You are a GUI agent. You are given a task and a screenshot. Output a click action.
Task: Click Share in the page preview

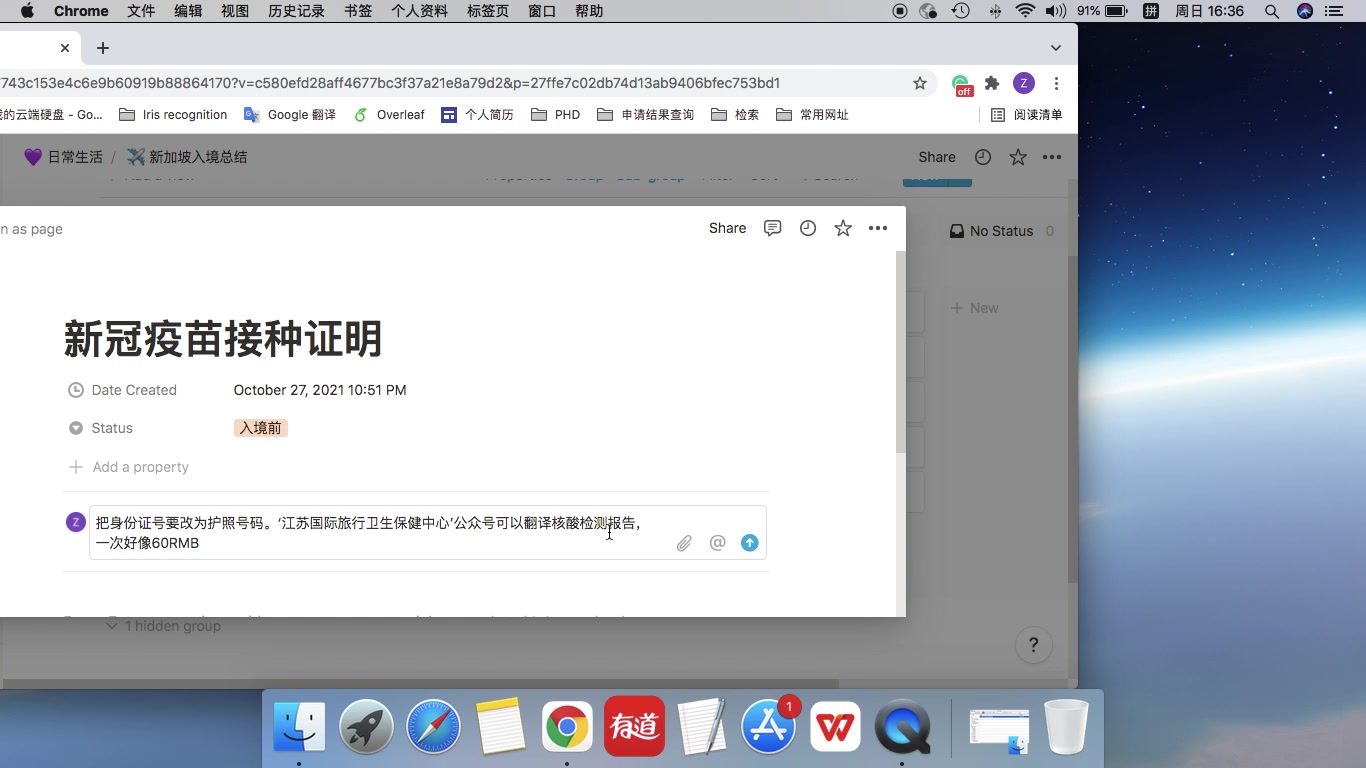tap(727, 228)
